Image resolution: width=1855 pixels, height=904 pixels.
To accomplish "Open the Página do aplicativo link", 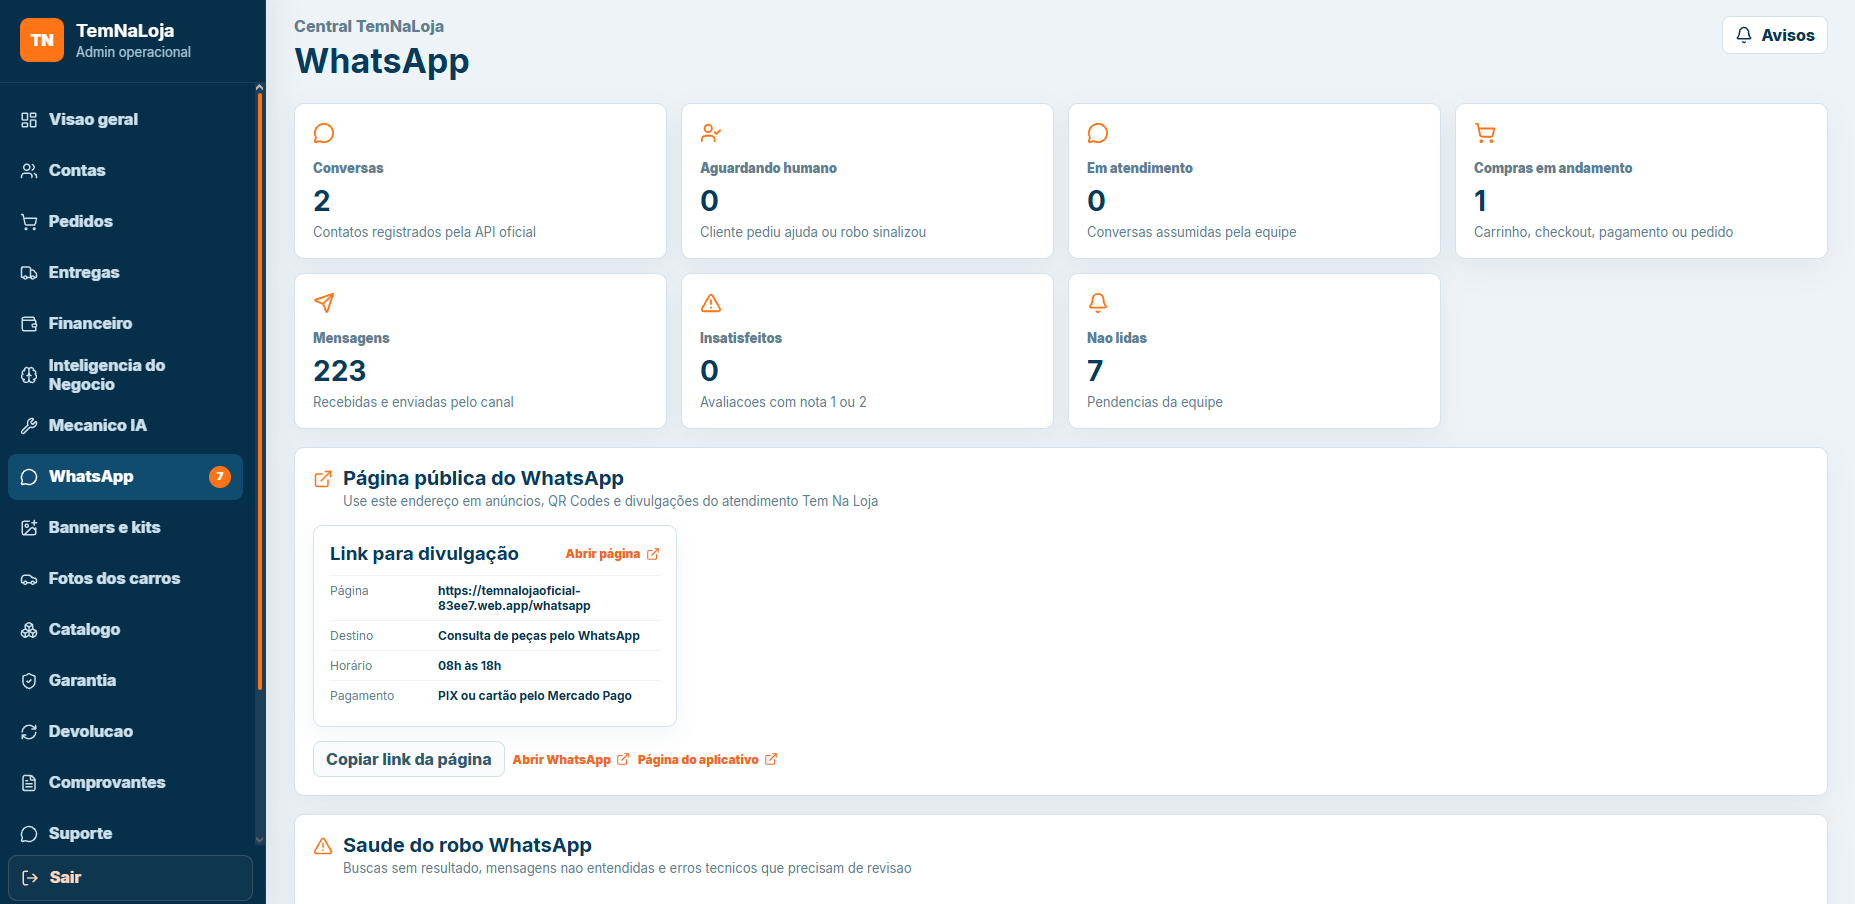I will [707, 760].
